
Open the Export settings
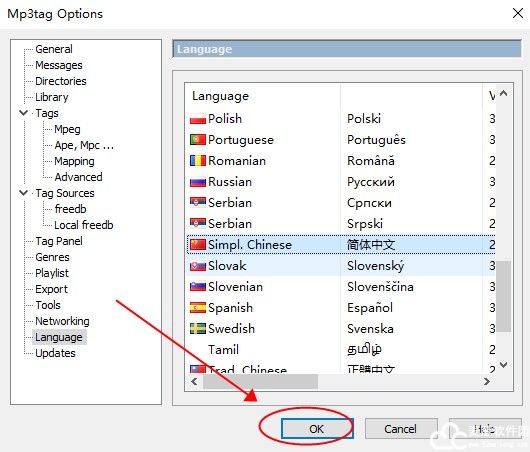pyautogui.click(x=51, y=289)
